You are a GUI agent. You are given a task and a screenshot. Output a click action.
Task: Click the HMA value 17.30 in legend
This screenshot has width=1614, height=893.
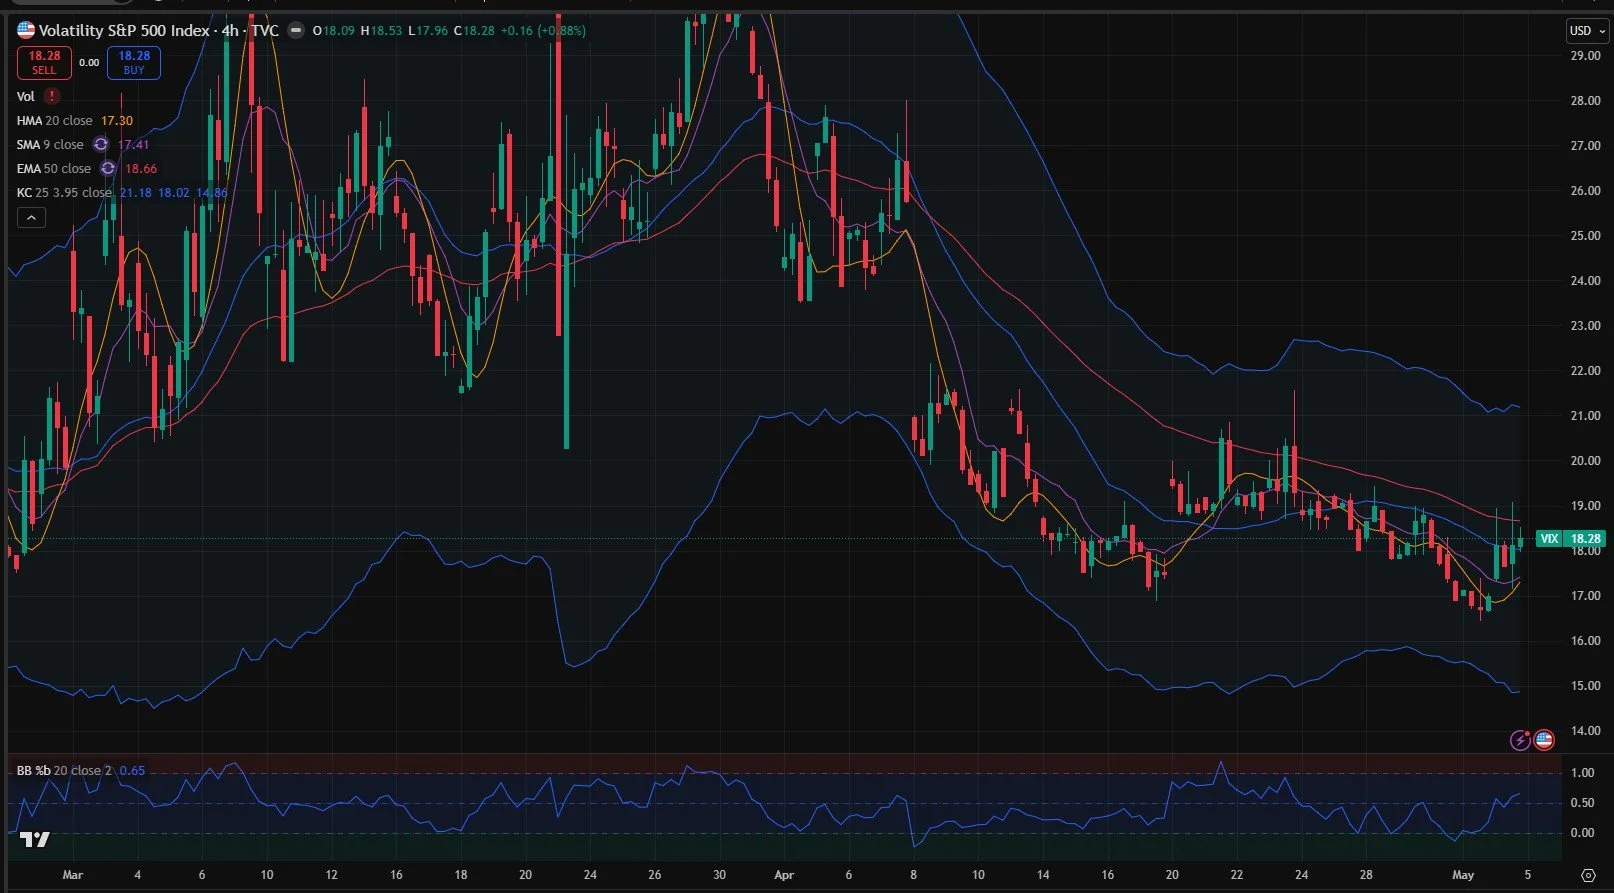click(x=117, y=121)
